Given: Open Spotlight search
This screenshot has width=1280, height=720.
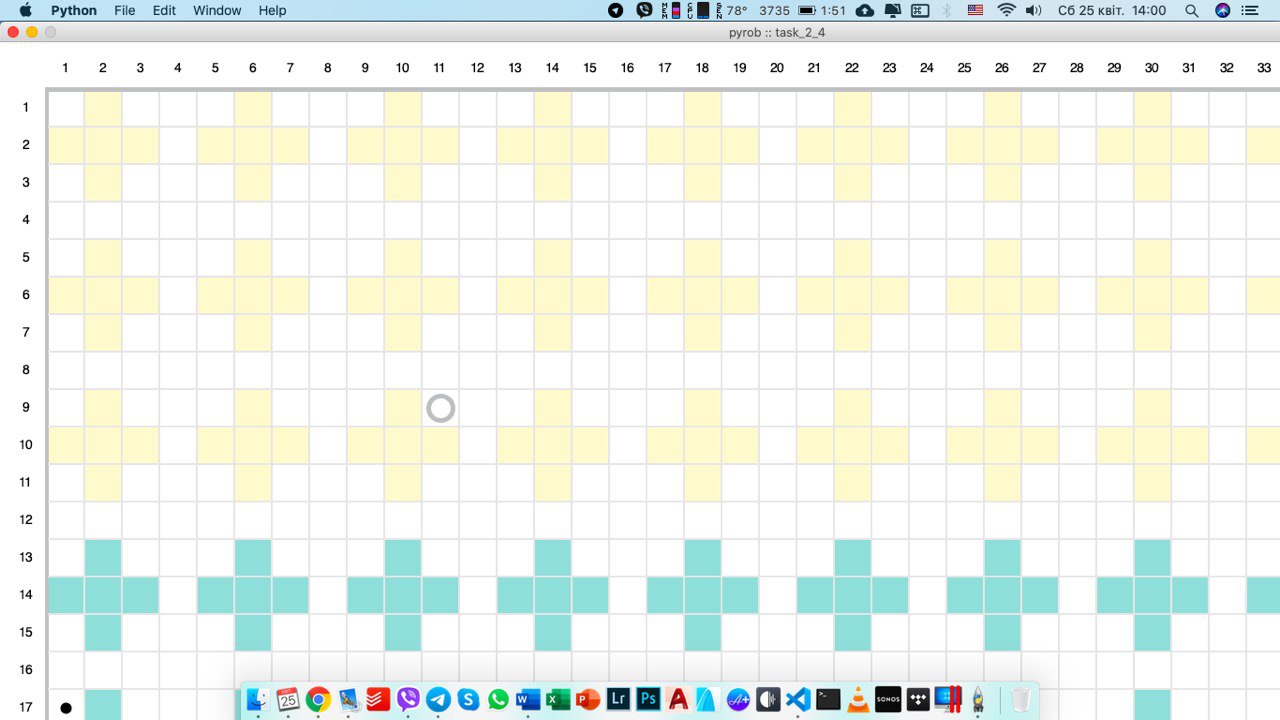Looking at the screenshot, I should (1191, 10).
